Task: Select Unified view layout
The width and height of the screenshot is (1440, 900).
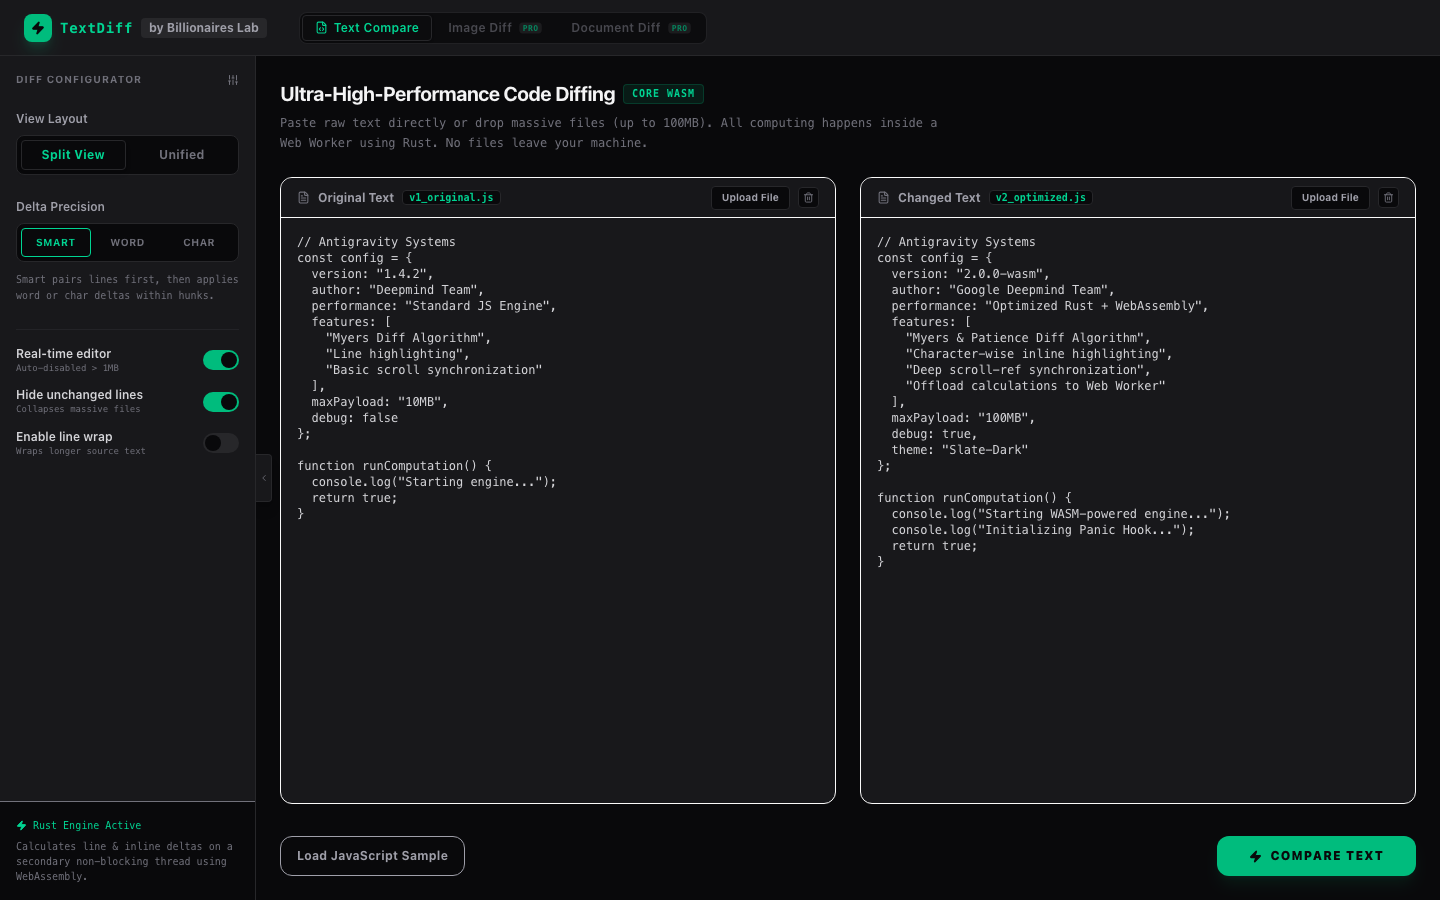Action: coord(182,155)
